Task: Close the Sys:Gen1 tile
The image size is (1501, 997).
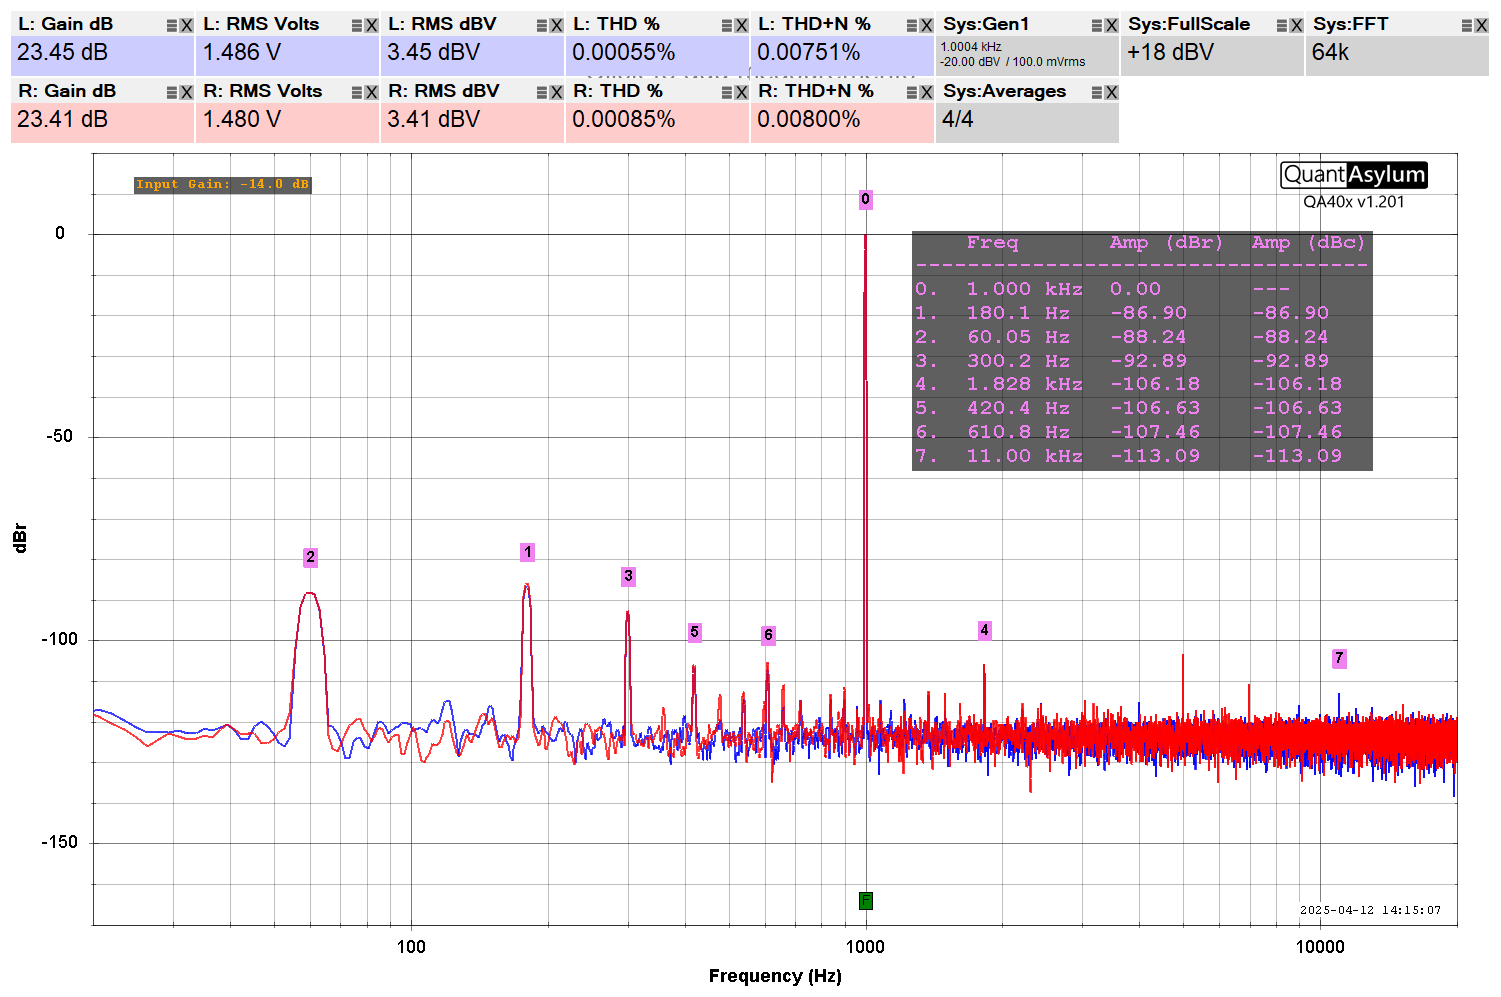Action: (x=1111, y=26)
